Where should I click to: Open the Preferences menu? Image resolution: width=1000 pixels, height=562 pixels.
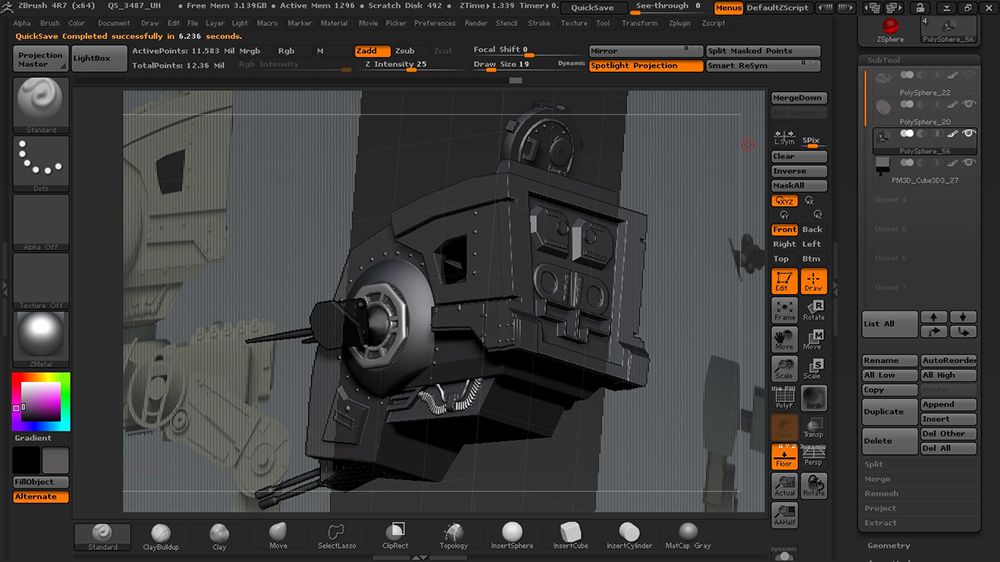pos(435,23)
